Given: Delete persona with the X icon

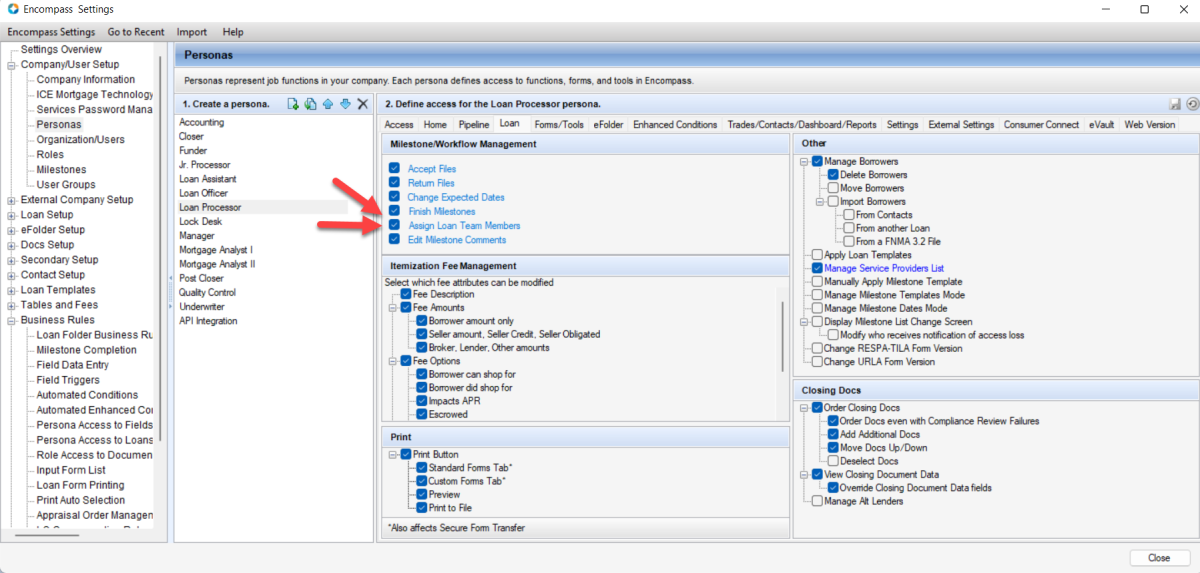Looking at the screenshot, I should tap(363, 104).
